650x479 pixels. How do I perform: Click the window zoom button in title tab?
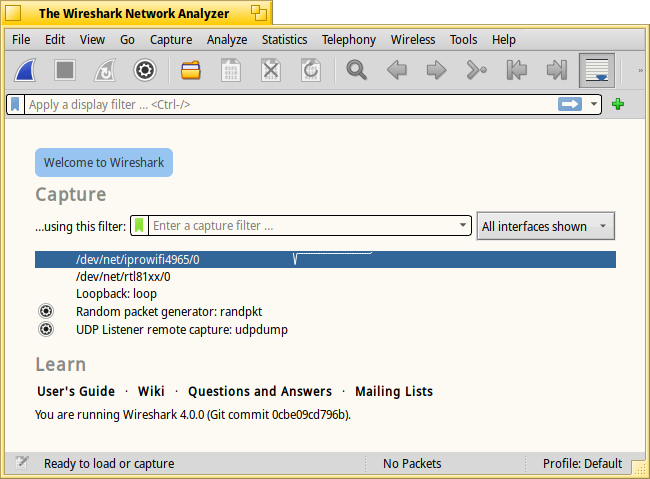(x=259, y=13)
